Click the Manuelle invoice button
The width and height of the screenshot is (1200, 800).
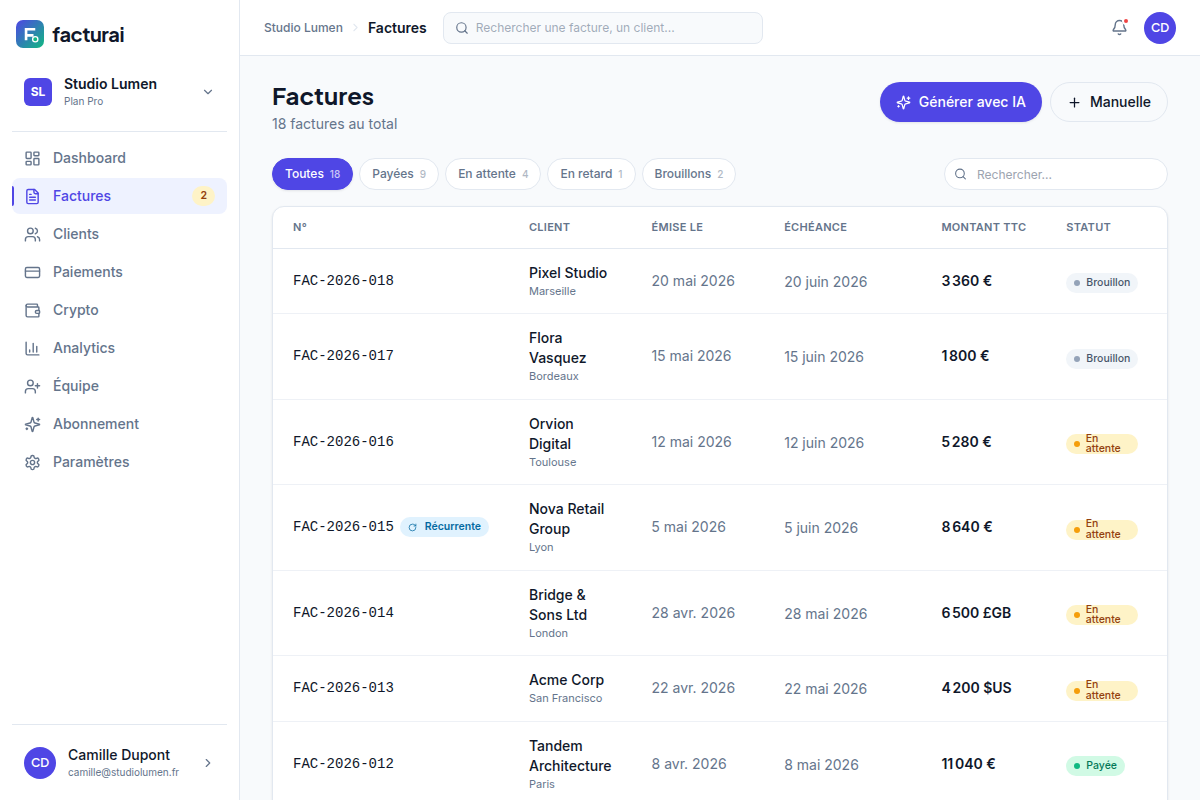coord(1109,102)
